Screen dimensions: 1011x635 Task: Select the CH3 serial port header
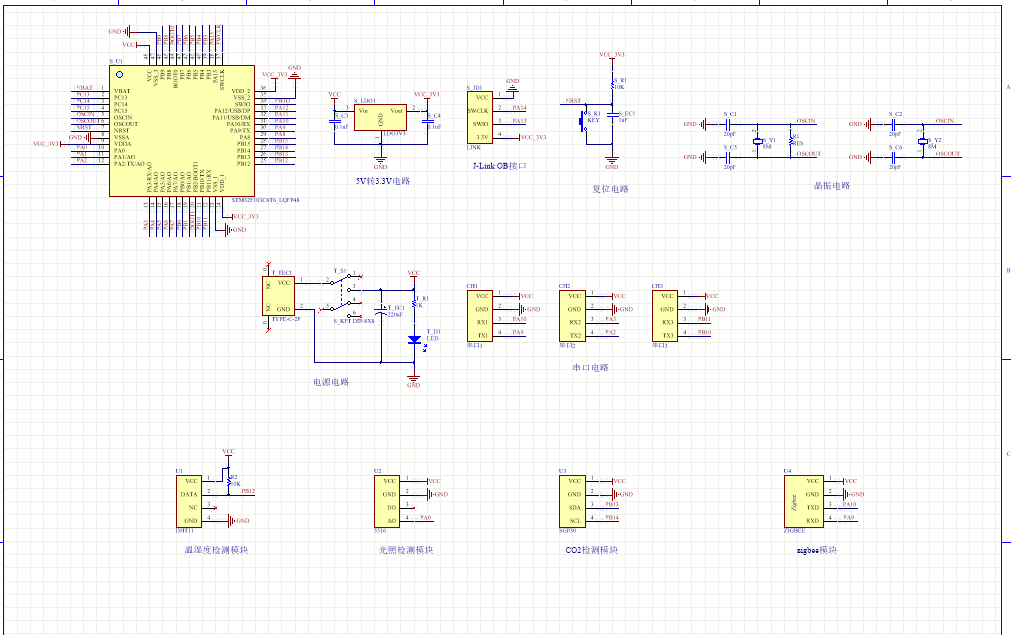point(665,315)
